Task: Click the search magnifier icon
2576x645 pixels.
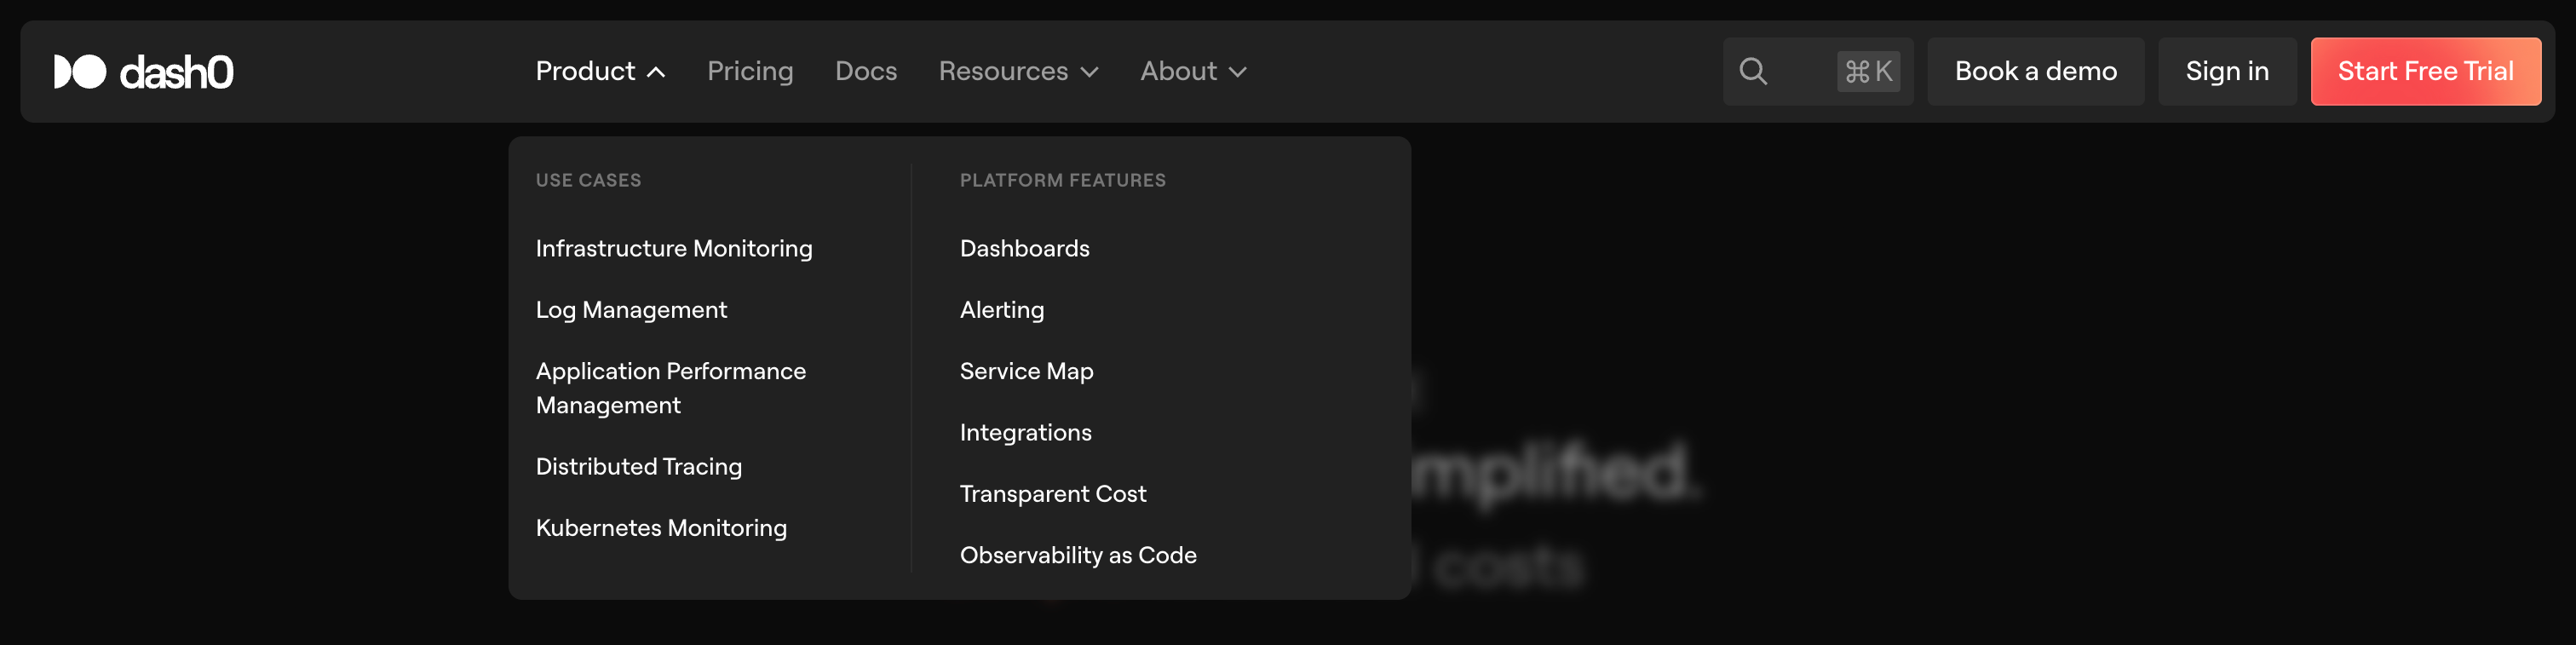Action: pyautogui.click(x=1752, y=72)
